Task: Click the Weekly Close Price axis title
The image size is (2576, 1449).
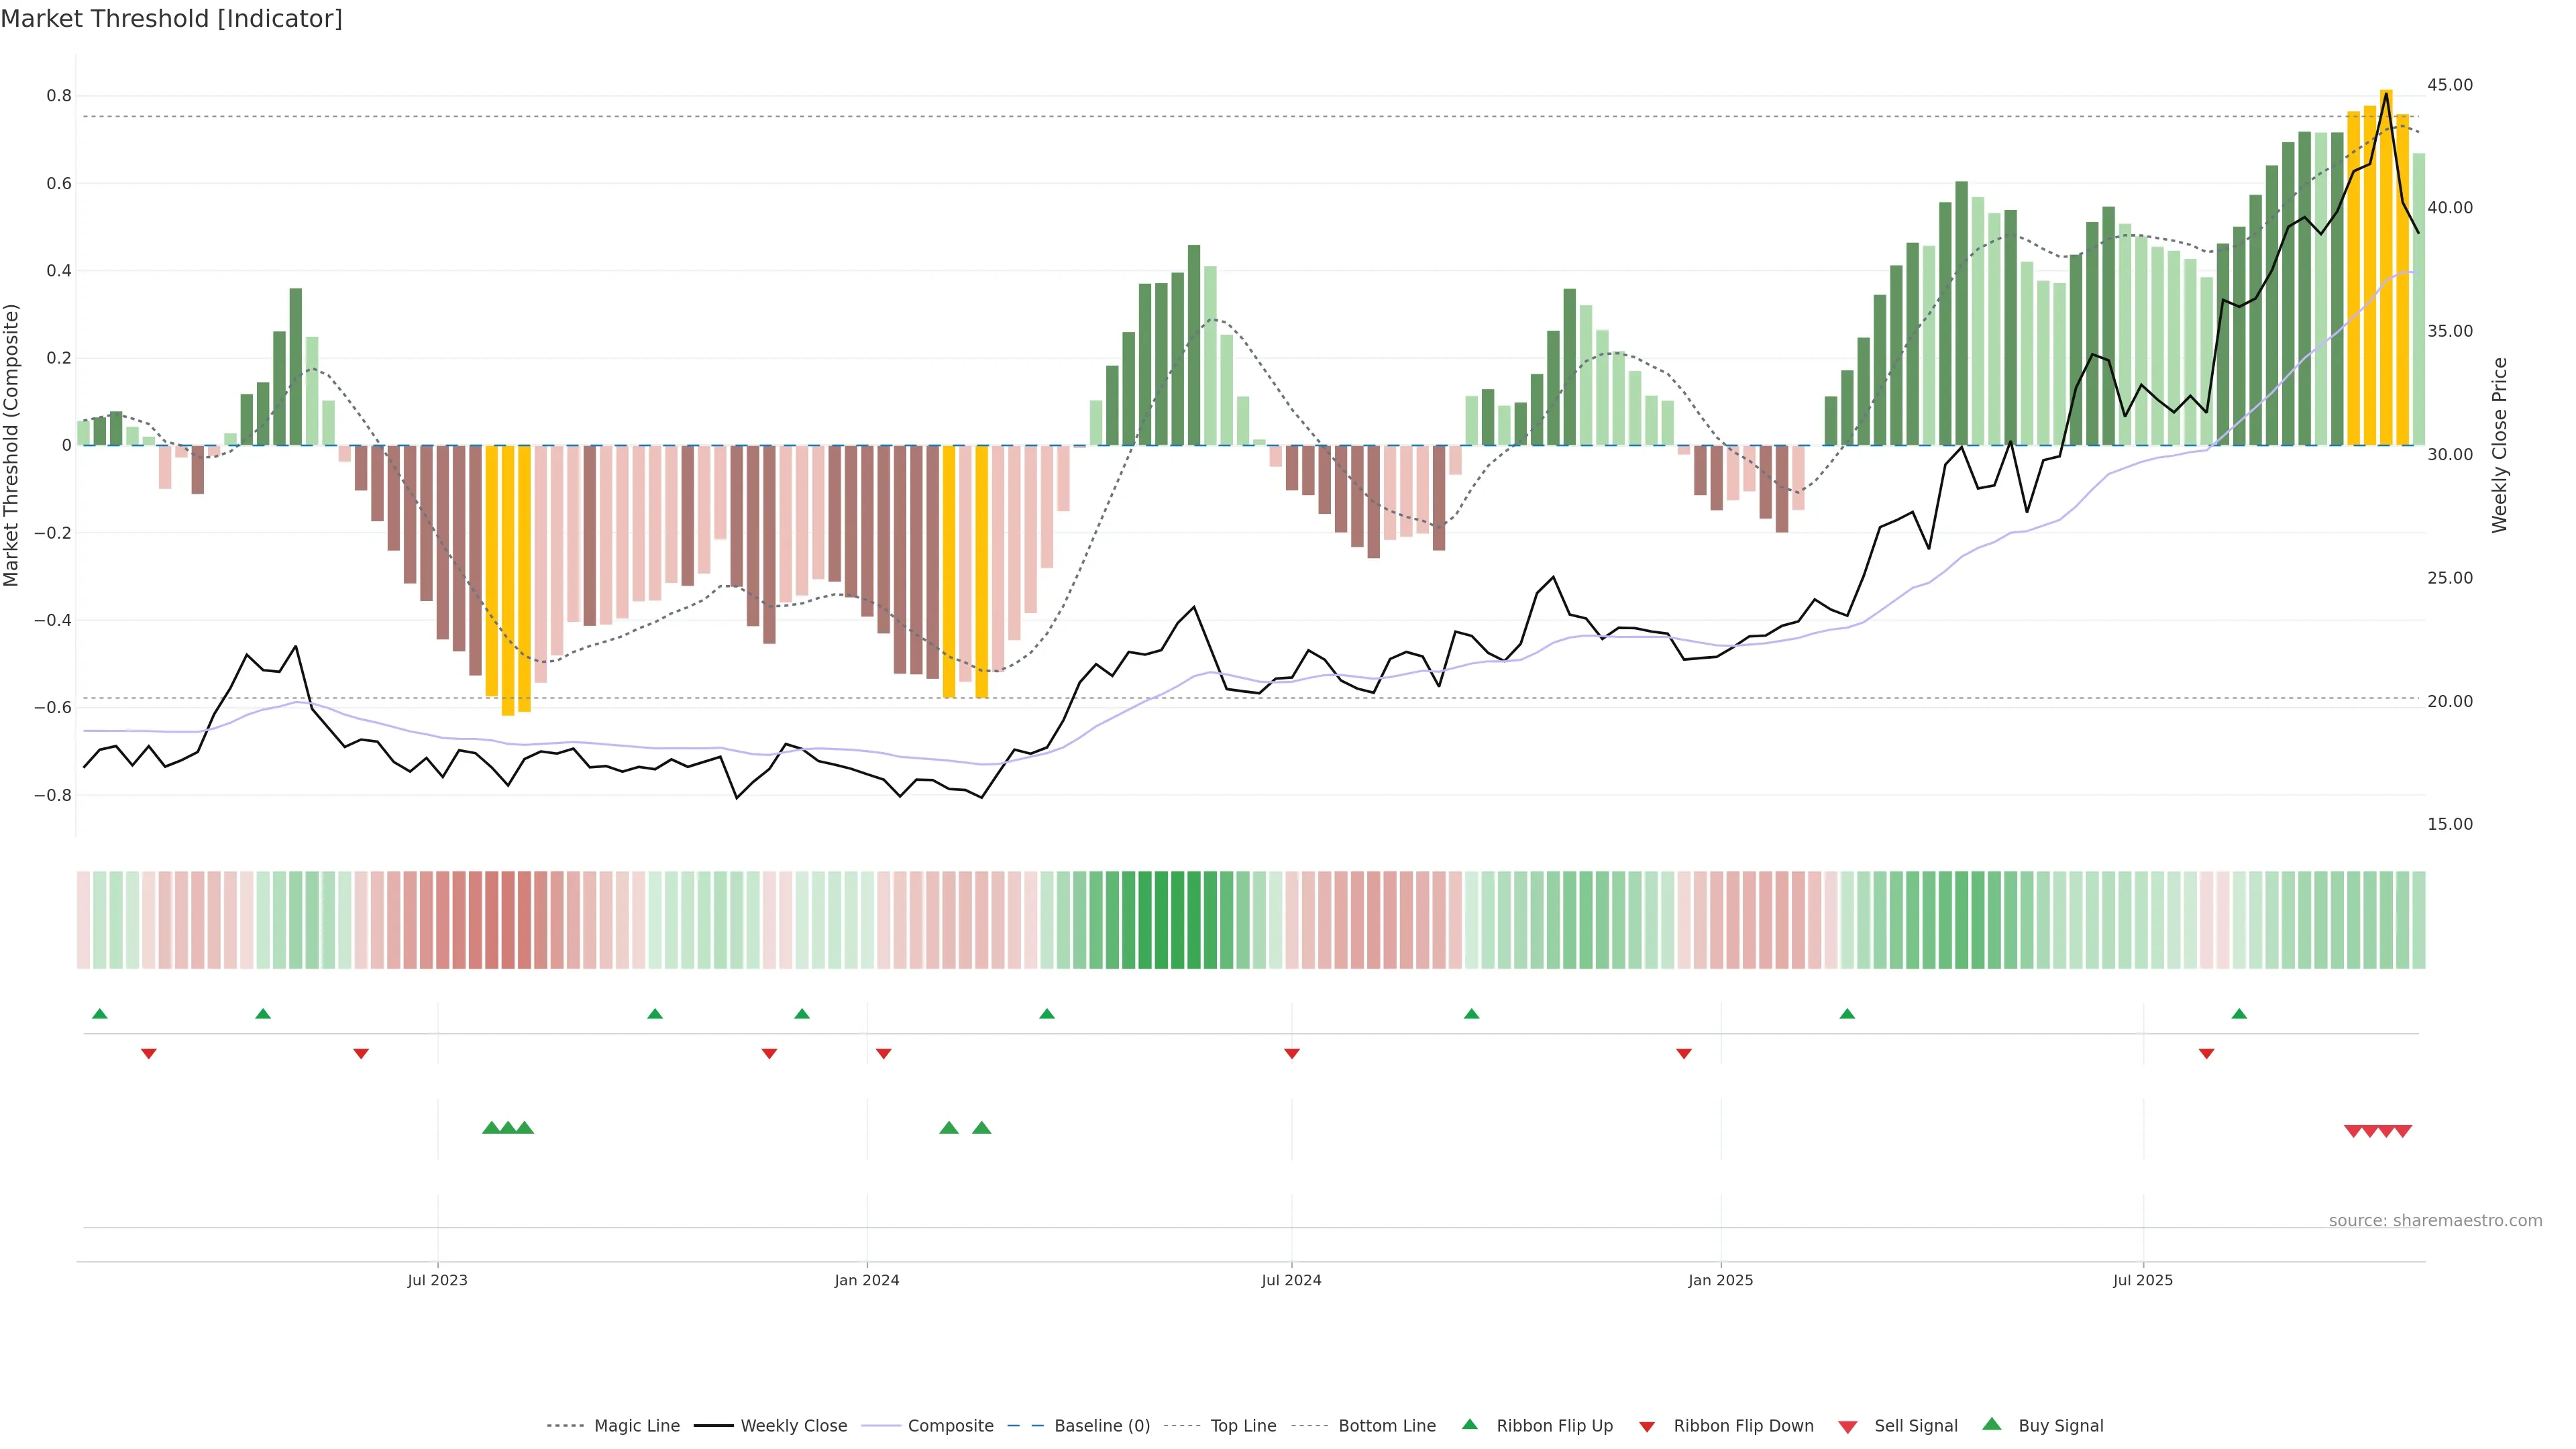Action: point(2500,445)
